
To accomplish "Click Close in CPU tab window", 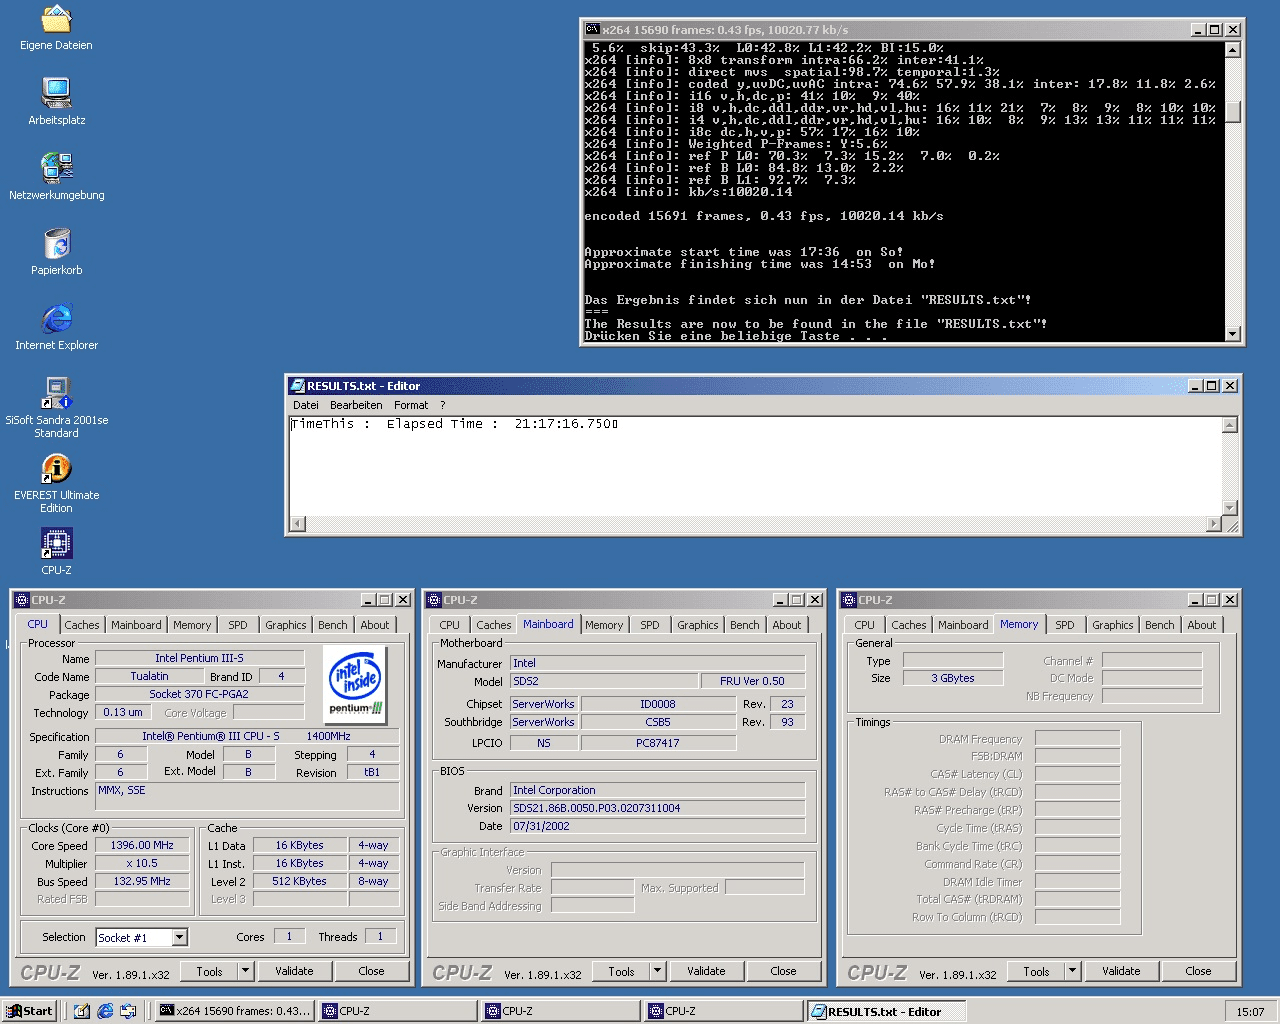I will pyautogui.click(x=371, y=971).
